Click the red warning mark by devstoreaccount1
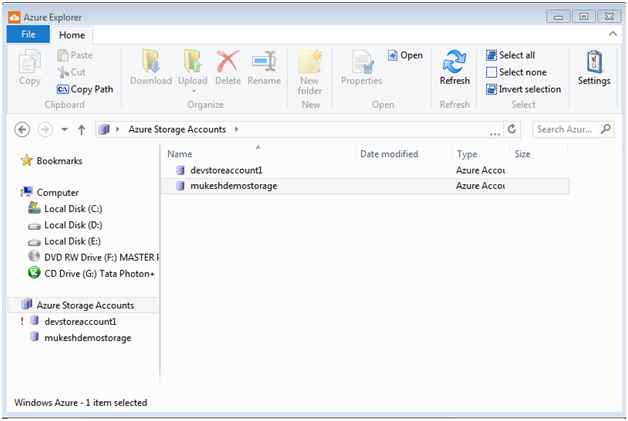Screen dimensions: 628x421 pyautogui.click(x=22, y=321)
